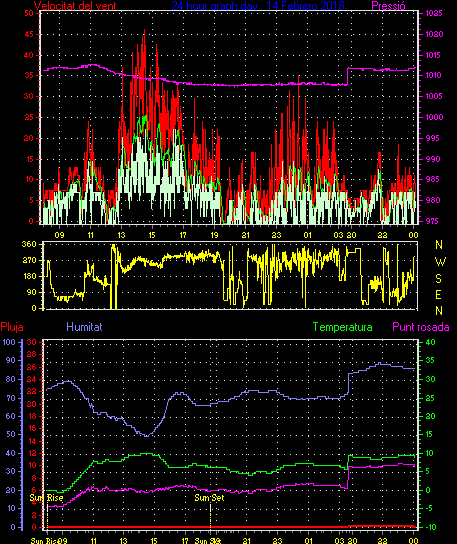Click wind chart time label 23
Viewport: 457px width, 544px height.
click(277, 235)
